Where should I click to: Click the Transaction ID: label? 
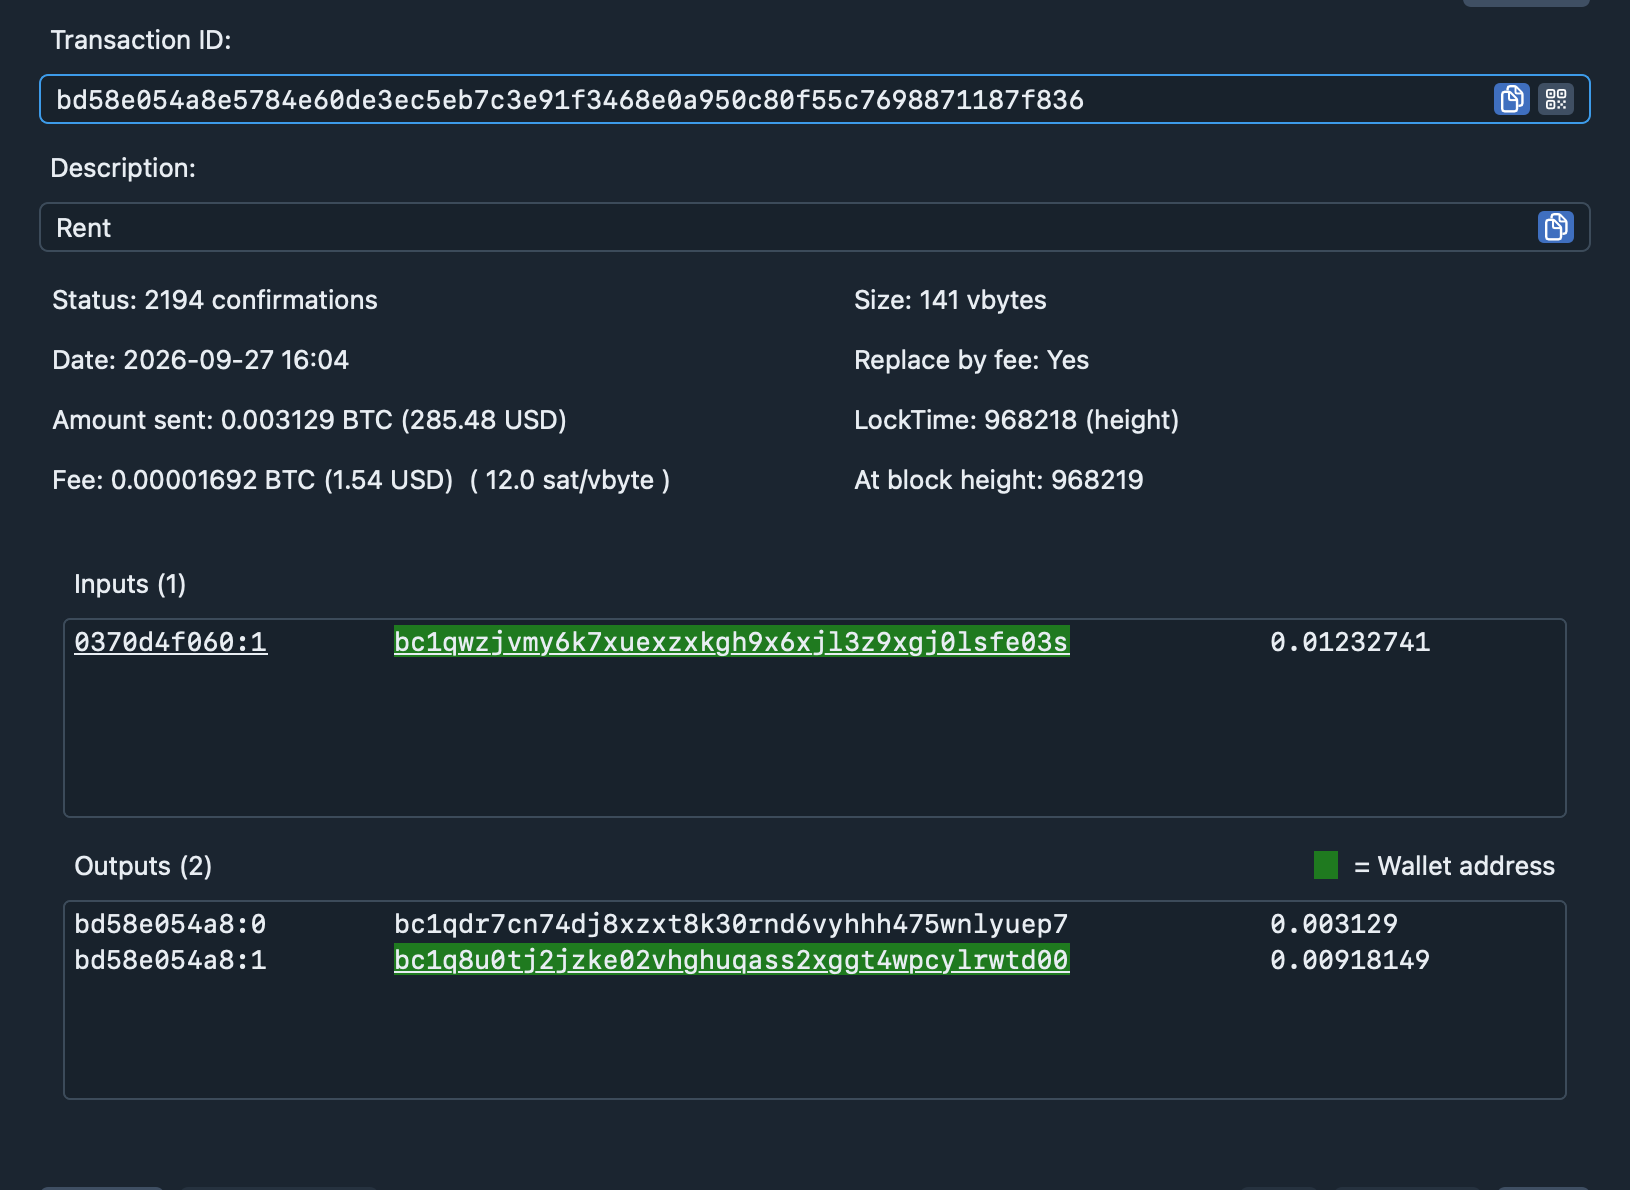[141, 40]
